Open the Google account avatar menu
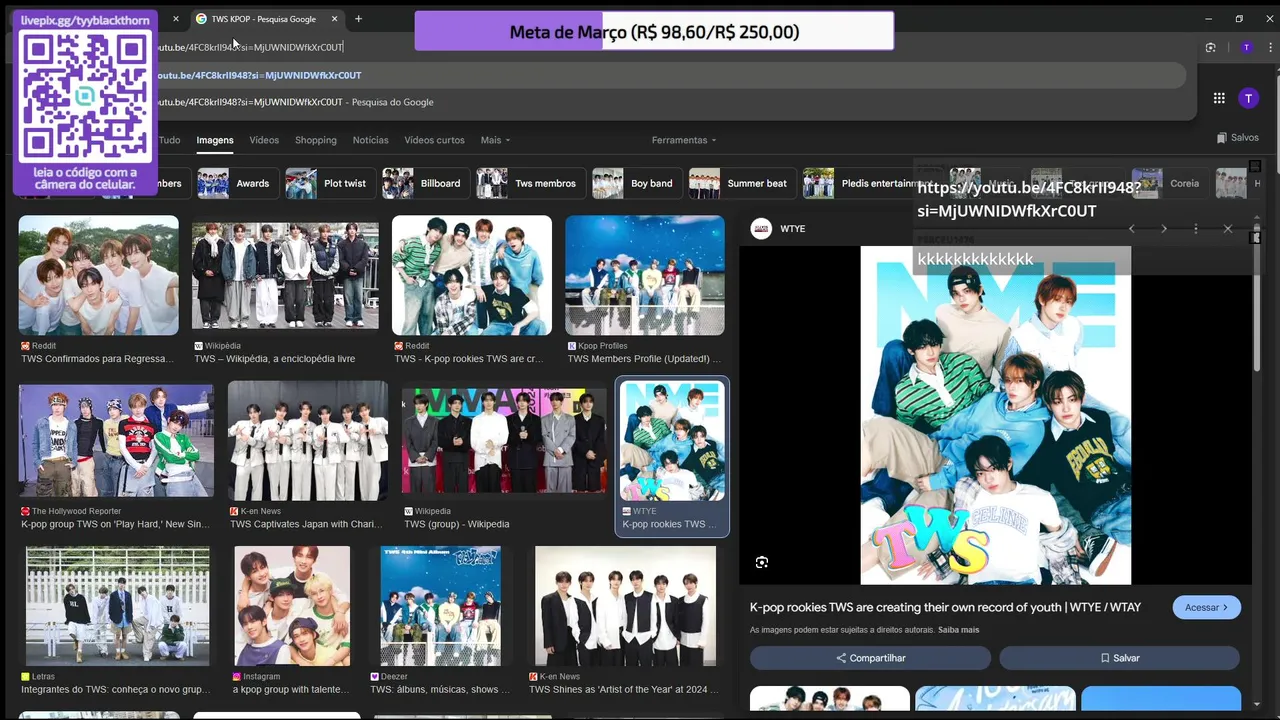Screen dimensions: 1280x720 click(x=1248, y=98)
